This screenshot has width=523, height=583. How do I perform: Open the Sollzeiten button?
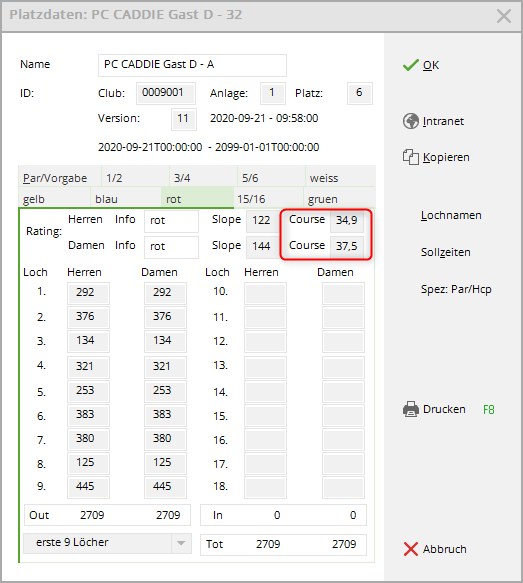coord(445,252)
